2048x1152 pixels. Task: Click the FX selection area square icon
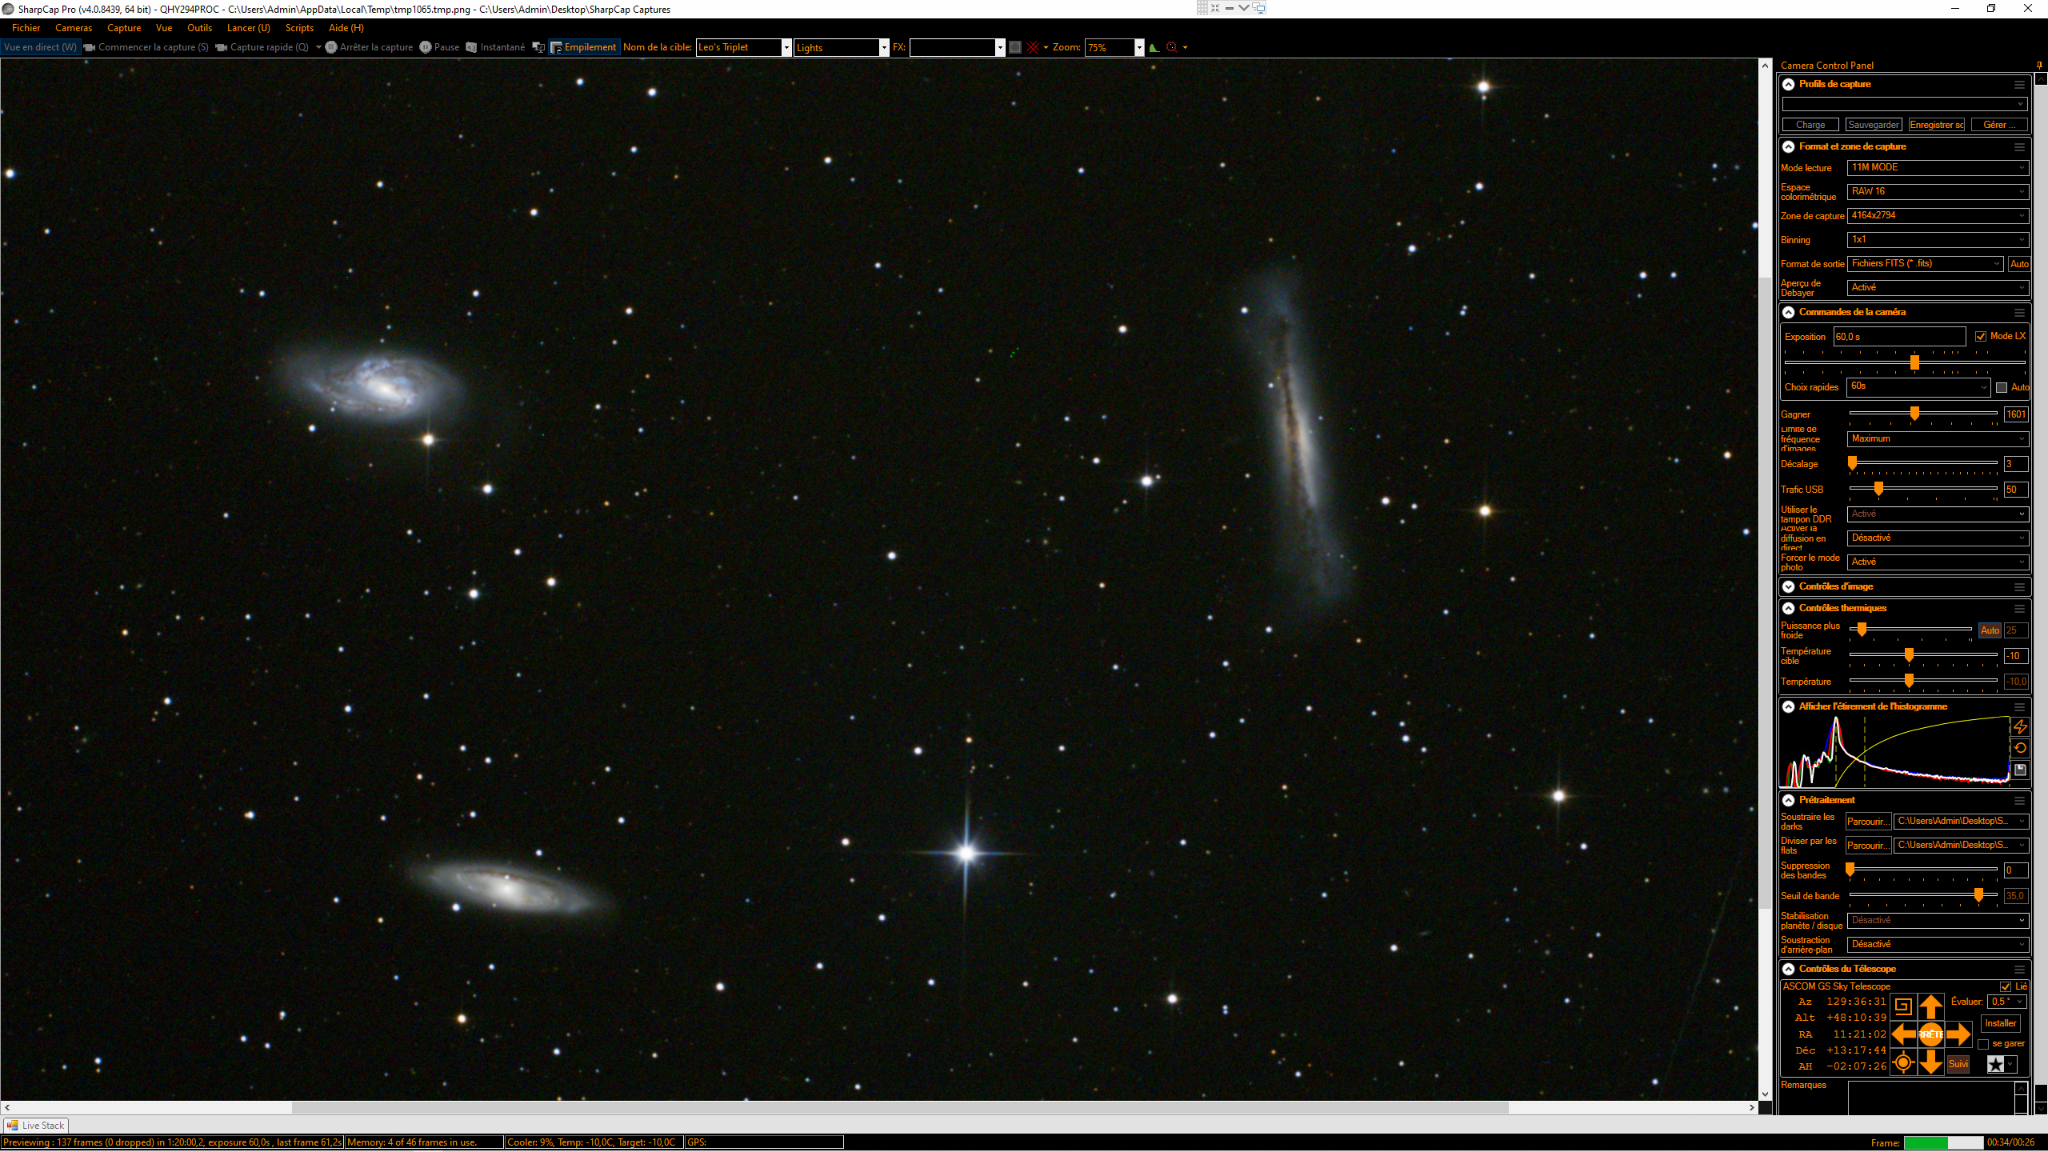coord(1015,47)
